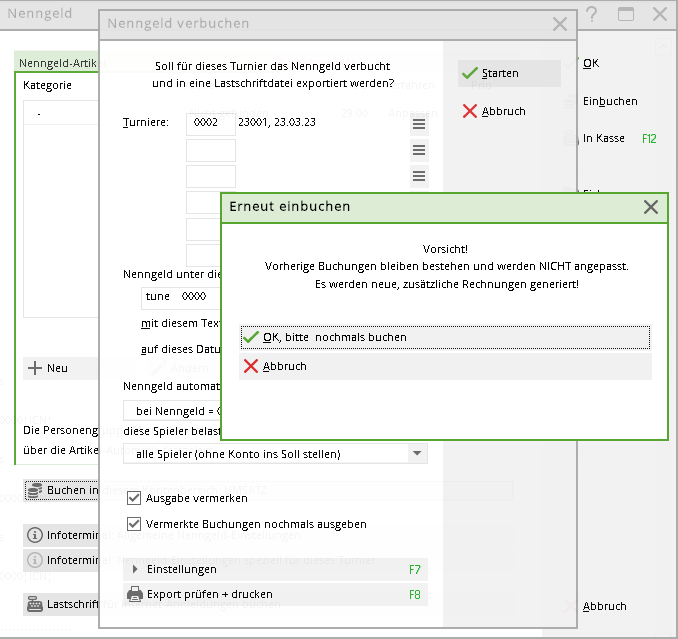Cancel with Abbruch in Erneut einbuchen dialog
The height and width of the screenshot is (639, 678).
(445, 367)
